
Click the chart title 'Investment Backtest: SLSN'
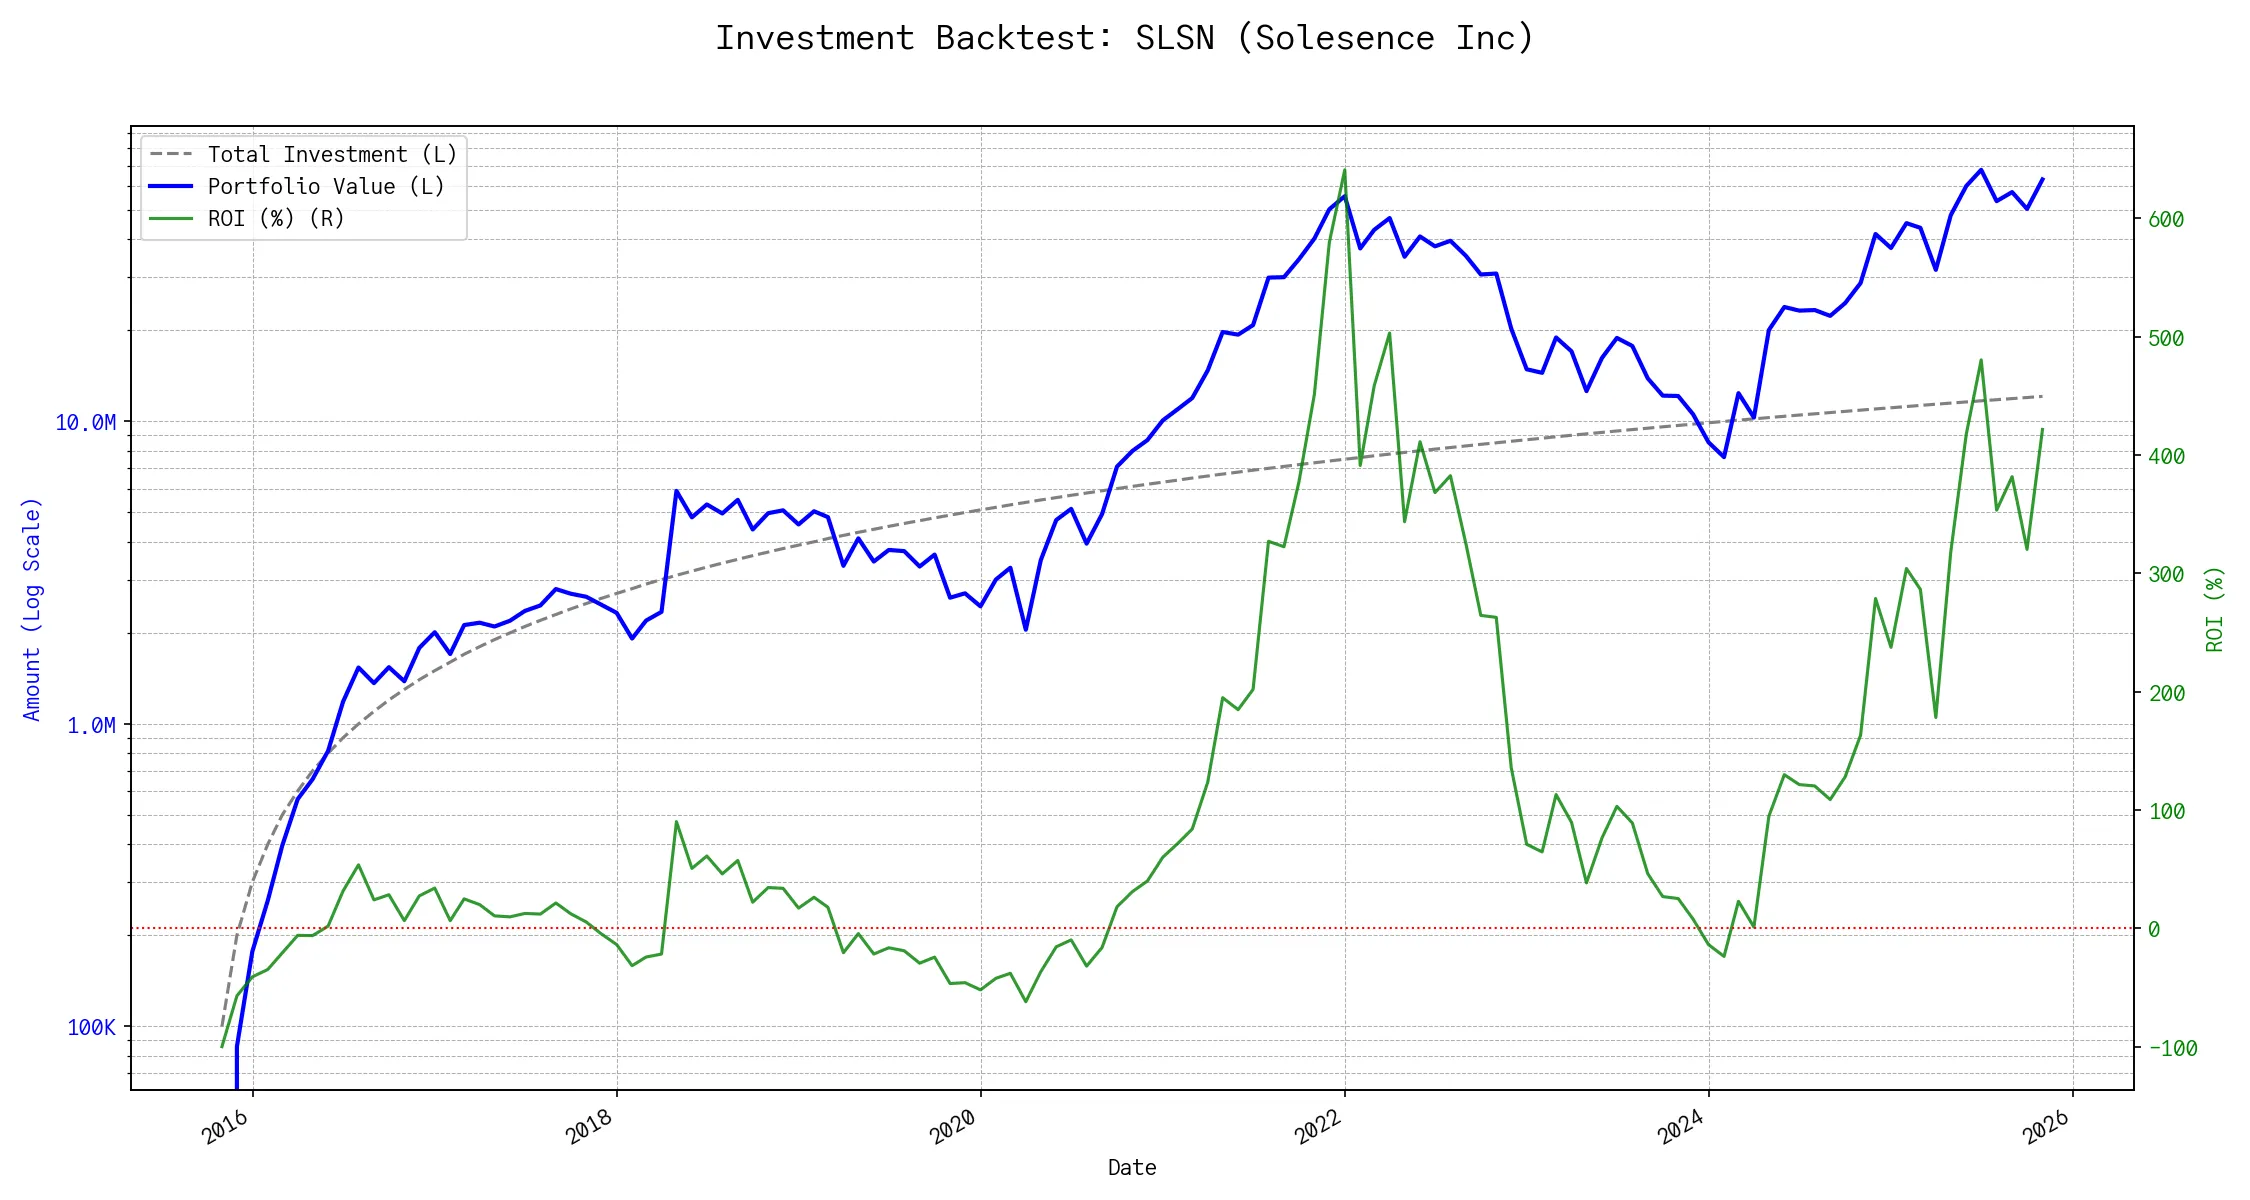(x=1124, y=38)
